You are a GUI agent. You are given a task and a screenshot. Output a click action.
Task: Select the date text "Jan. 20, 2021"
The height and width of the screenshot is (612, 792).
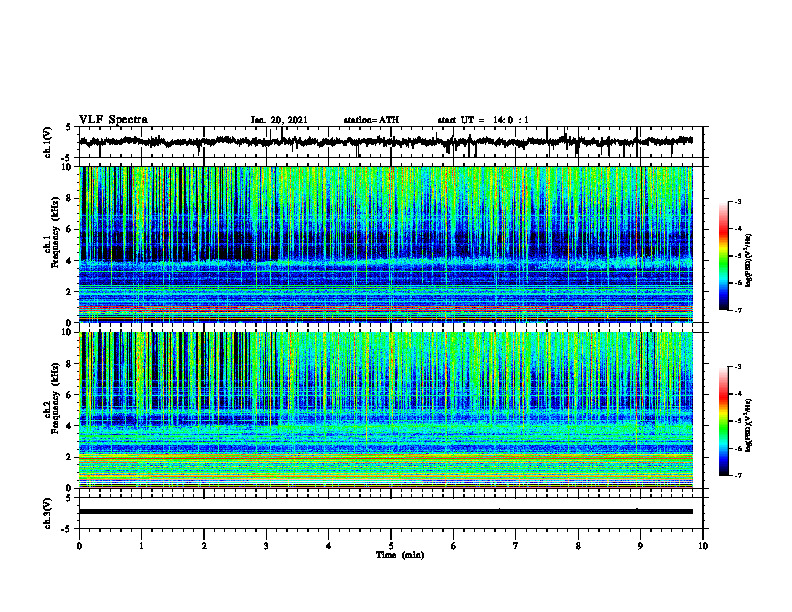point(279,120)
